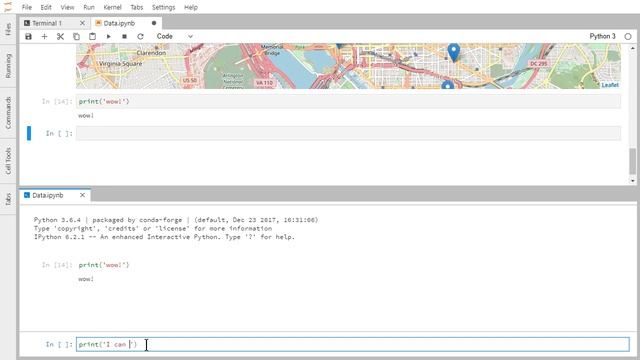
Task: Open the Settings menu
Action: pyautogui.click(x=163, y=7)
